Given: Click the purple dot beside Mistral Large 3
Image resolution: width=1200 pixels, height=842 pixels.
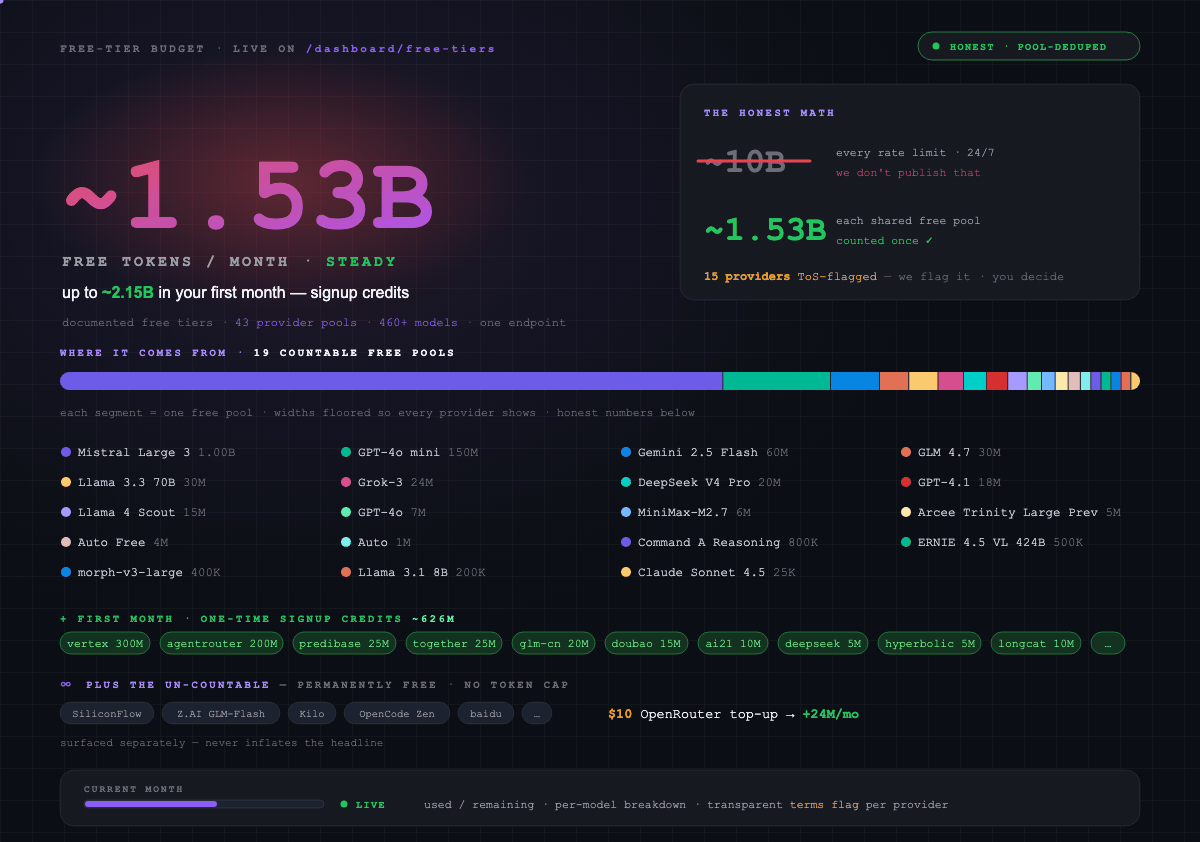Looking at the screenshot, I should (x=66, y=452).
